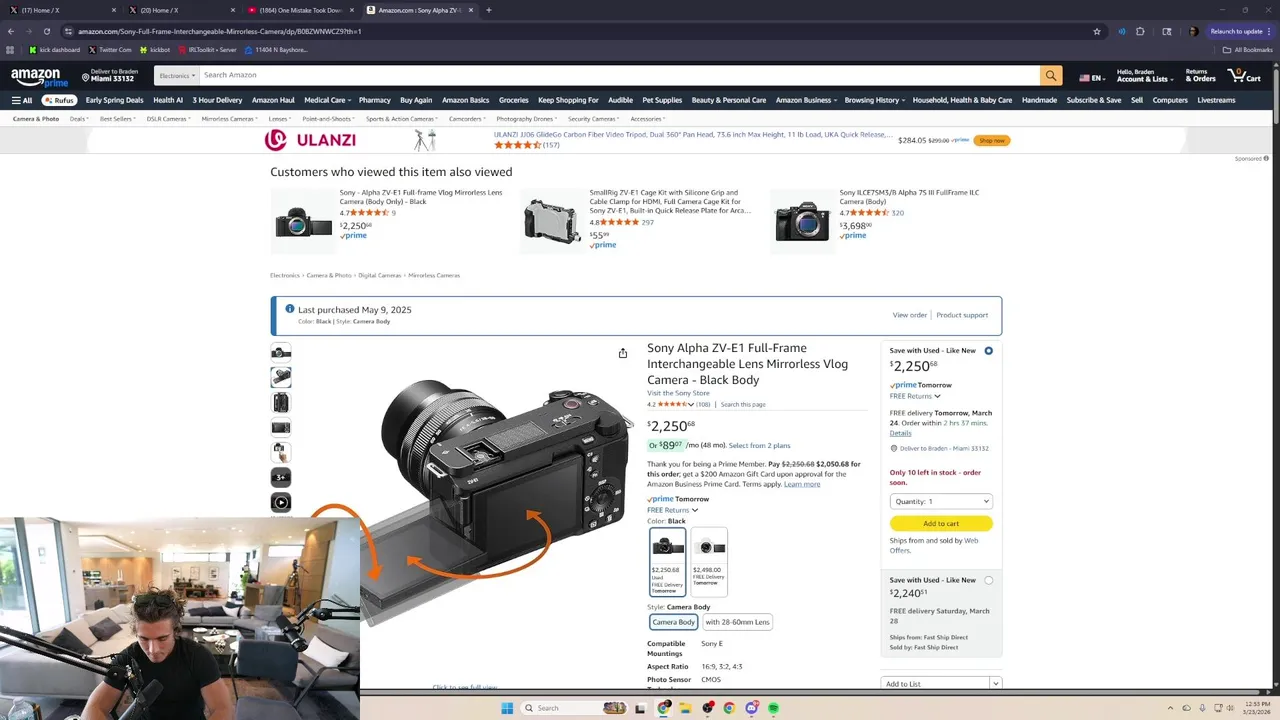Open the Electronics search category dropdown
The width and height of the screenshot is (1280, 720).
click(175, 75)
